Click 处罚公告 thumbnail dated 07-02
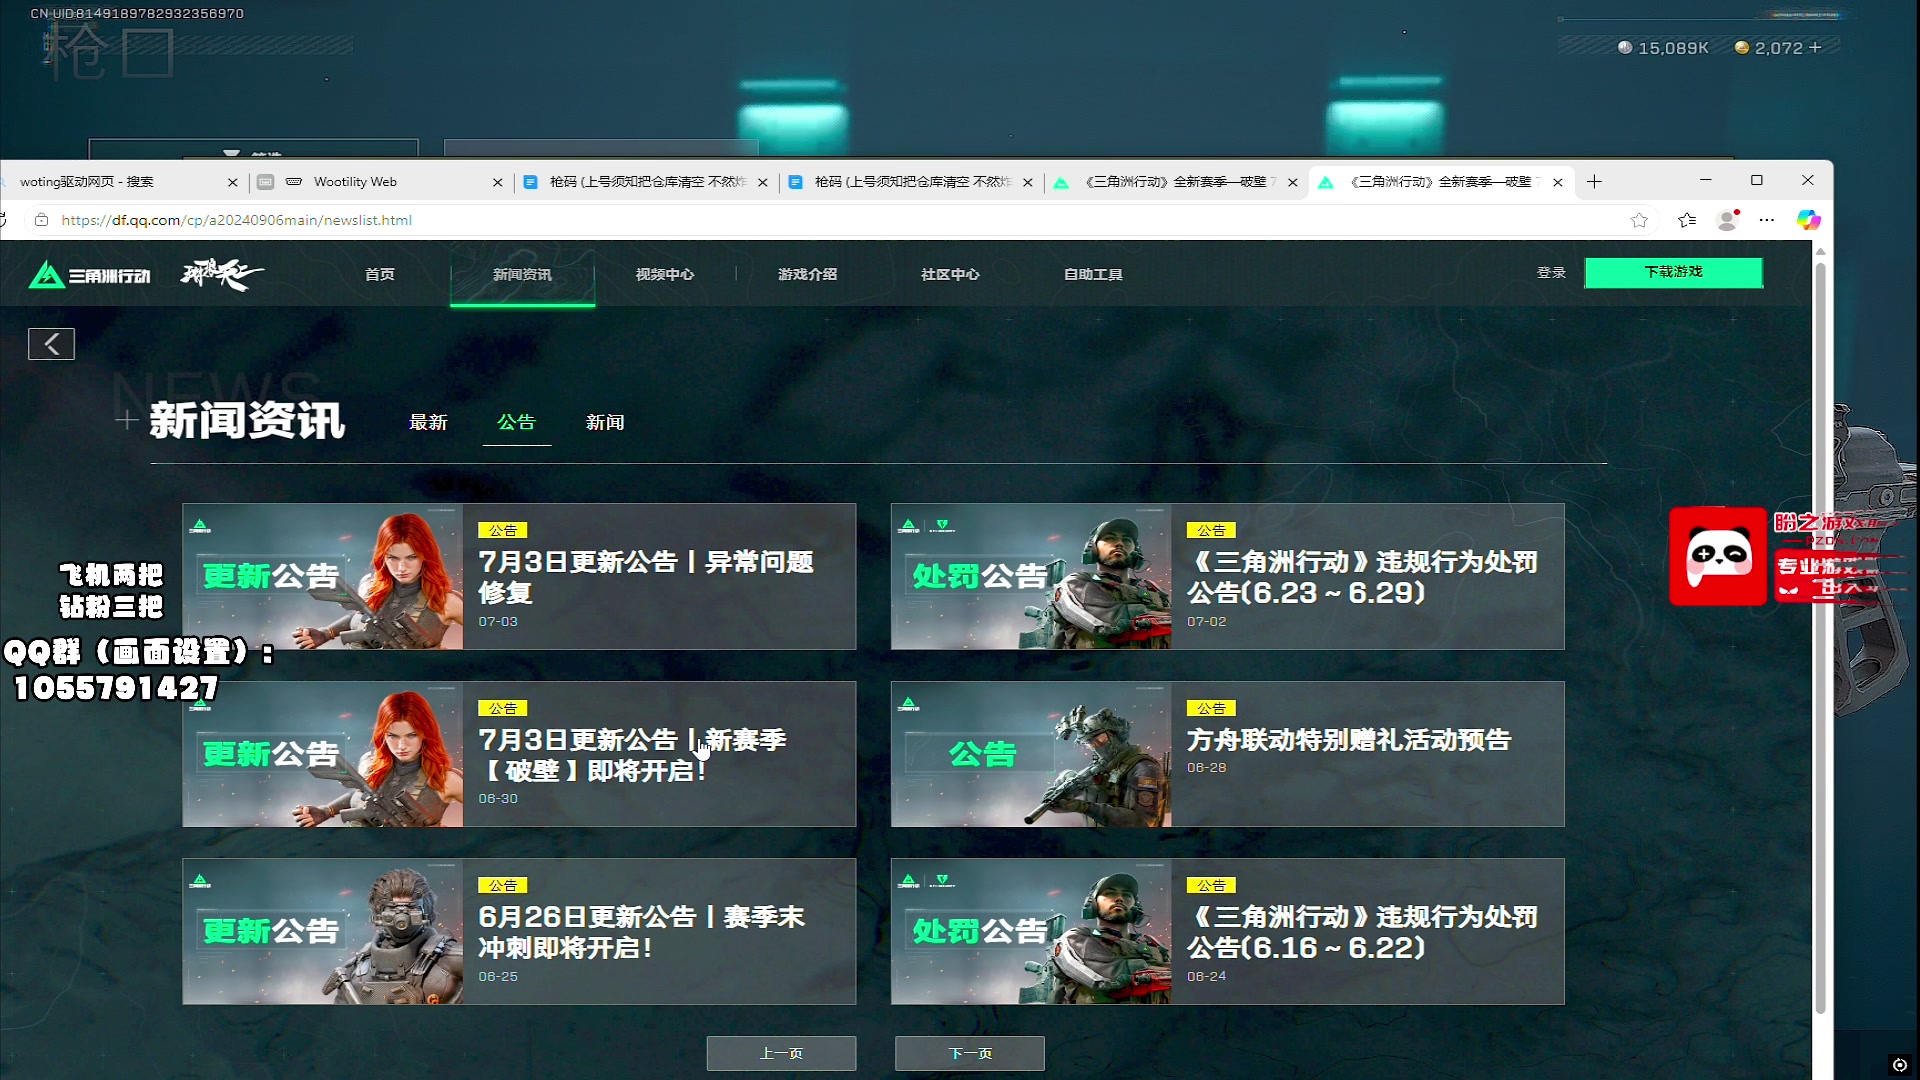The height and width of the screenshot is (1080, 1920). (x=1031, y=576)
